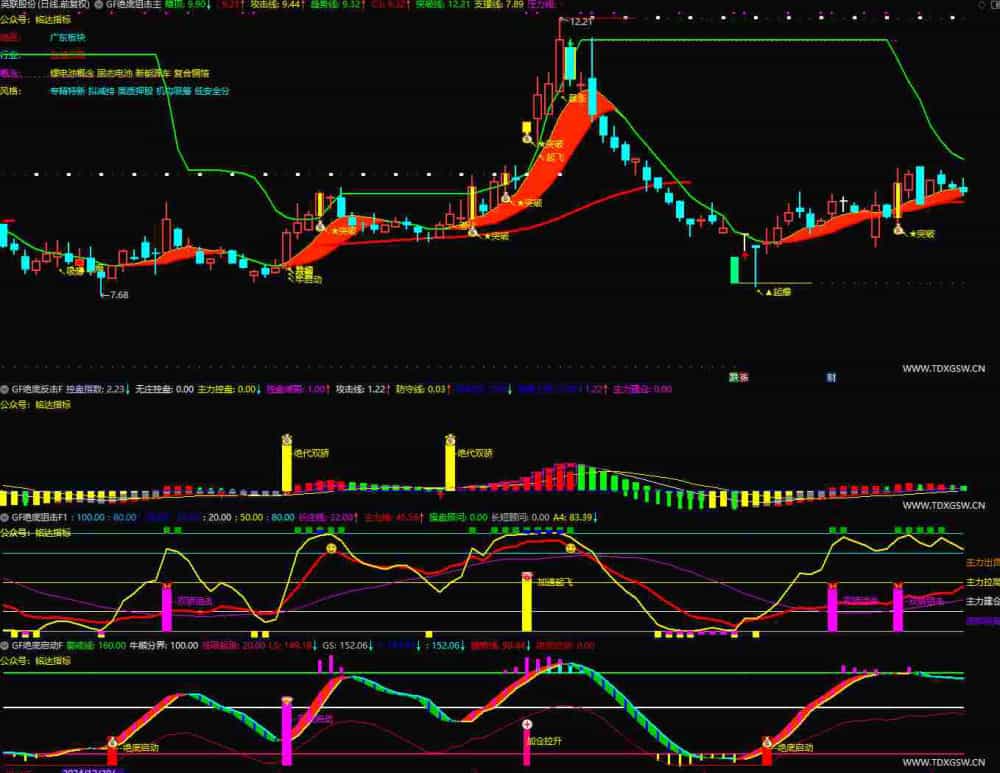
Task: Click the 加仓拉升 label
Action: [x=545, y=741]
